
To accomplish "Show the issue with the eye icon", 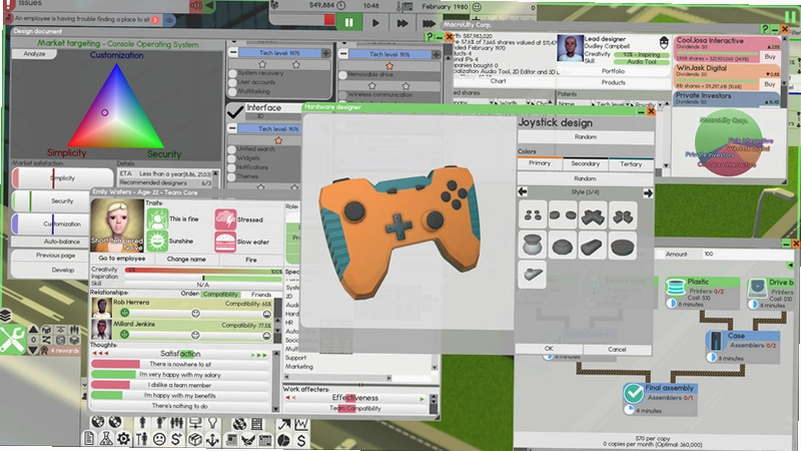I will (x=169, y=20).
